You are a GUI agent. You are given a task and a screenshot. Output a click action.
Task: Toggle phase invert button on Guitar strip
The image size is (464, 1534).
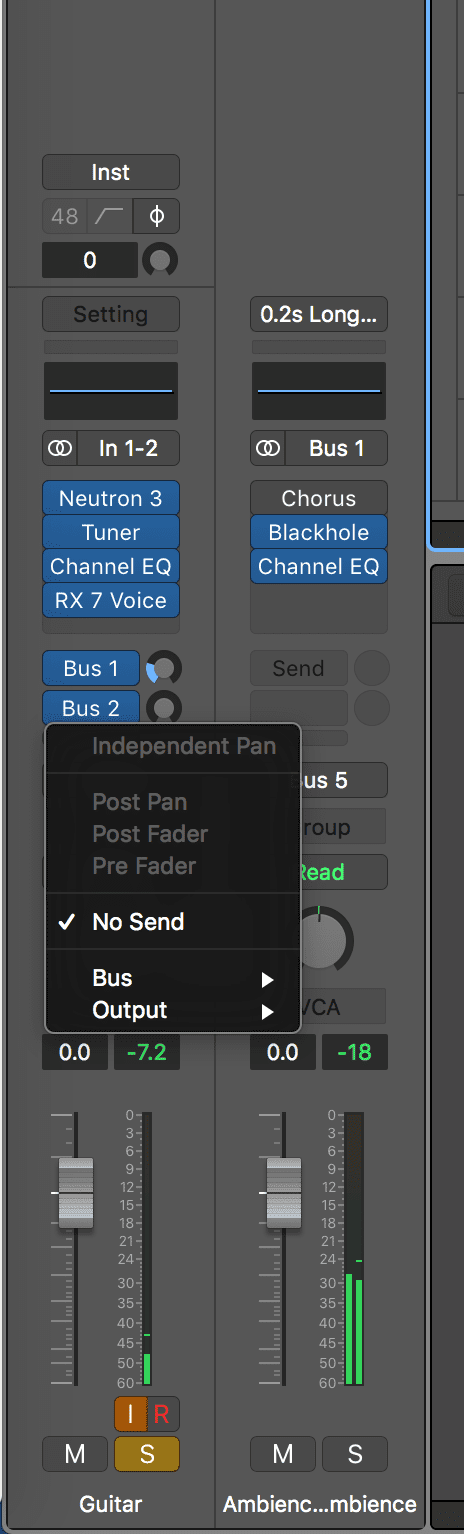(x=157, y=216)
